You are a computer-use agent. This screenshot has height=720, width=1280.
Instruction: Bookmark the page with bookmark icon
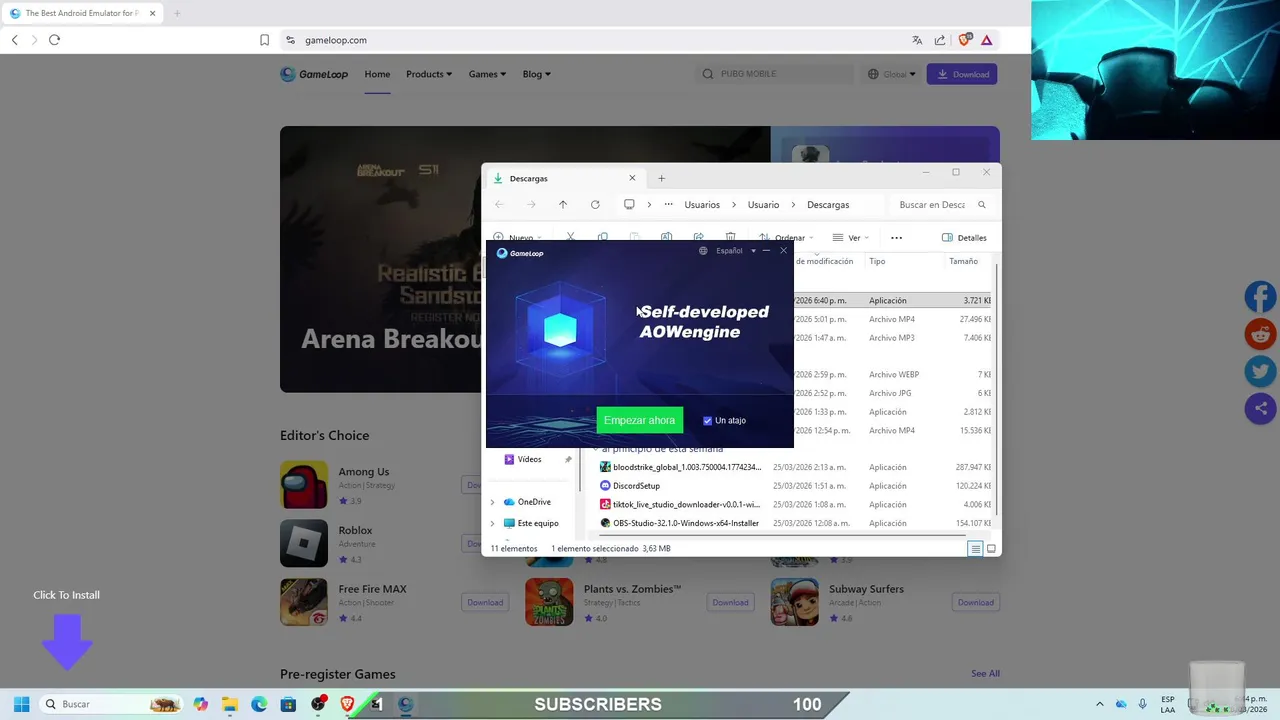click(264, 40)
